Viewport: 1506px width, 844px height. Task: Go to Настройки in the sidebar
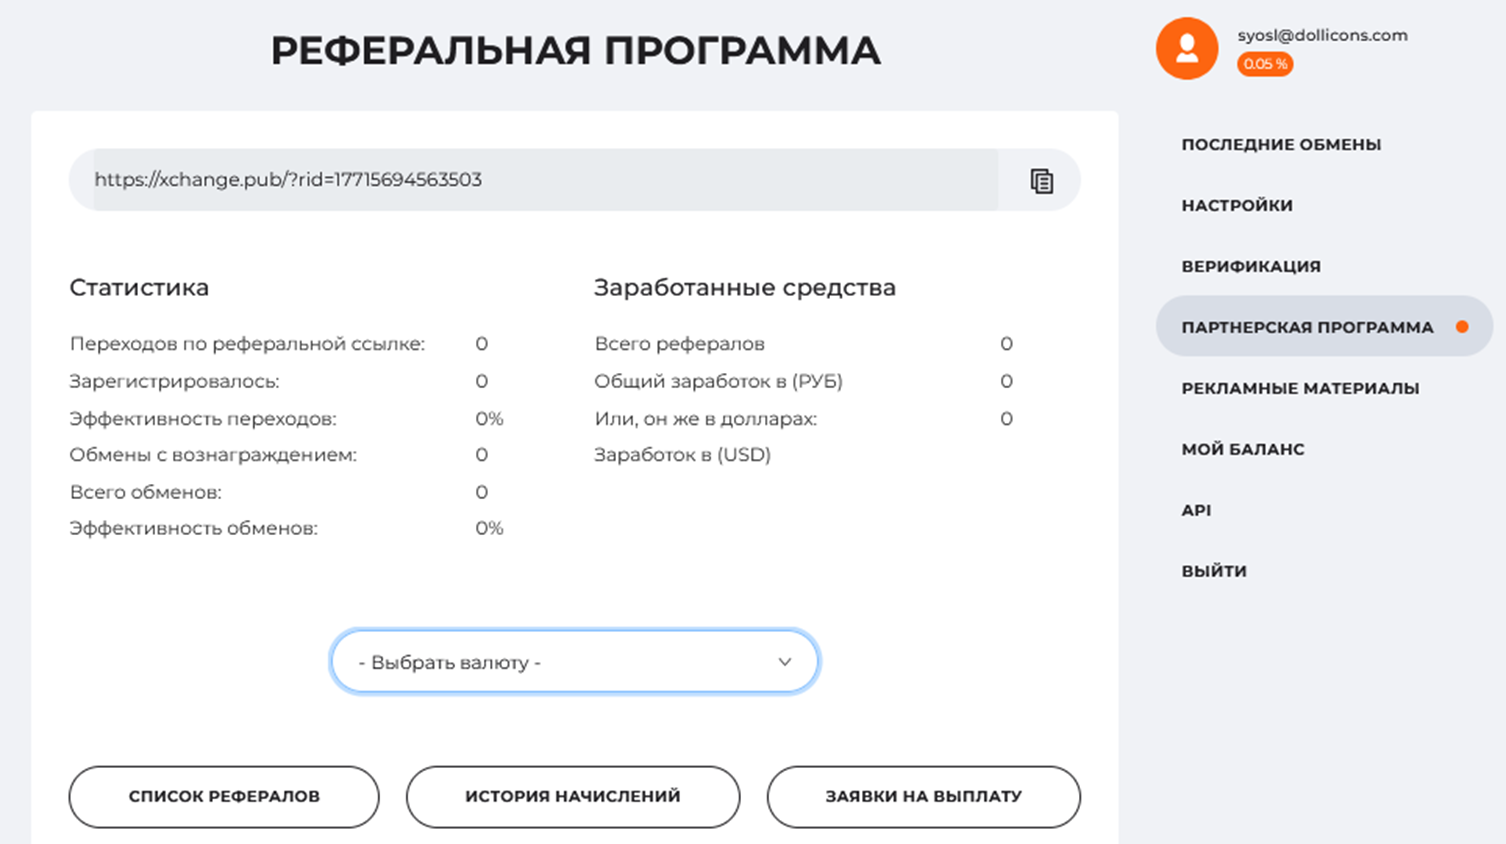[1237, 205]
